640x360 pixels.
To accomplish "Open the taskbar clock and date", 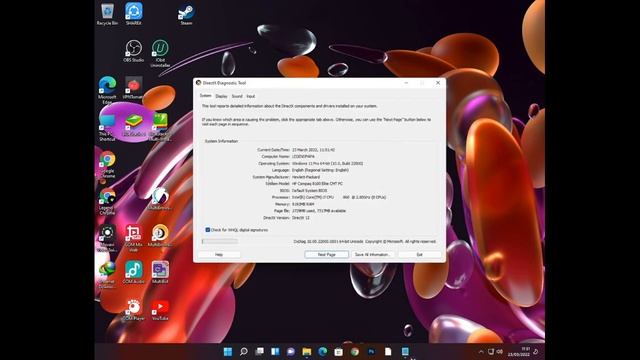I will tap(519, 351).
